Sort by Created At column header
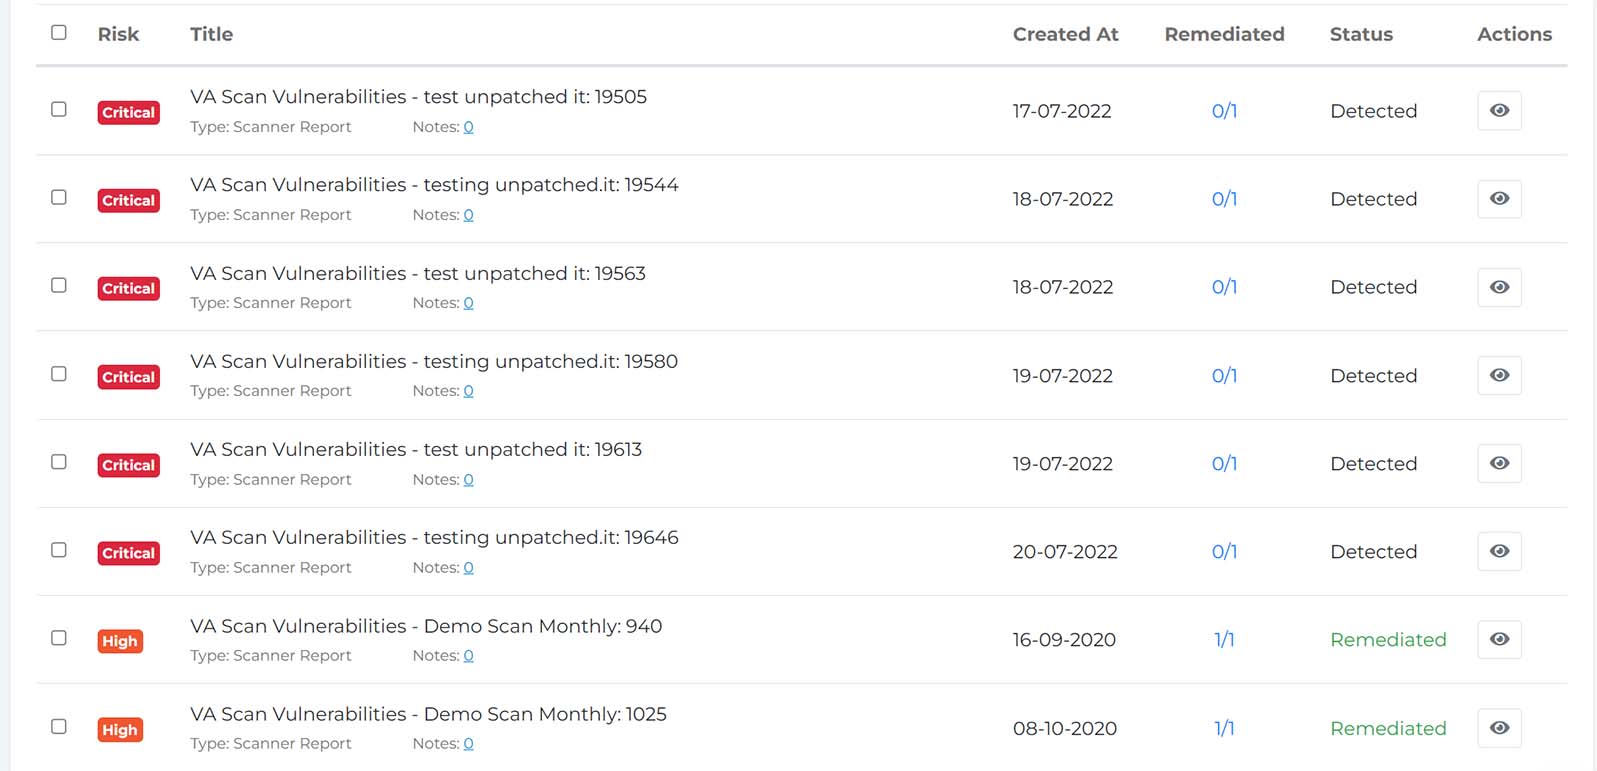This screenshot has width=1597, height=771. [1065, 34]
